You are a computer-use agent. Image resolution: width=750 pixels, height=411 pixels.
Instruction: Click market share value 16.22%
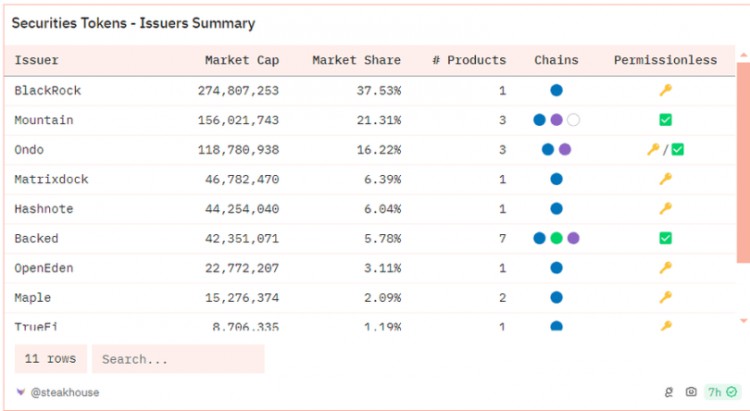(x=379, y=150)
